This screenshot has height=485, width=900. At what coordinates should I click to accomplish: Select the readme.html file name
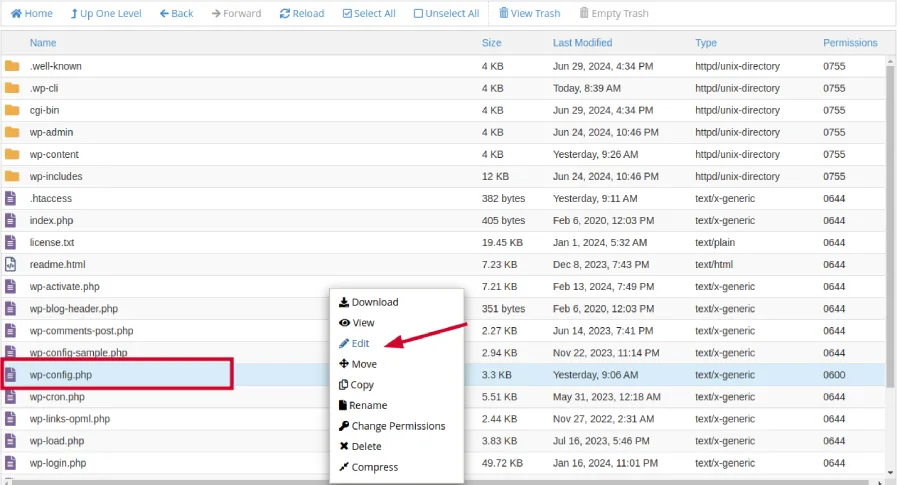57,265
